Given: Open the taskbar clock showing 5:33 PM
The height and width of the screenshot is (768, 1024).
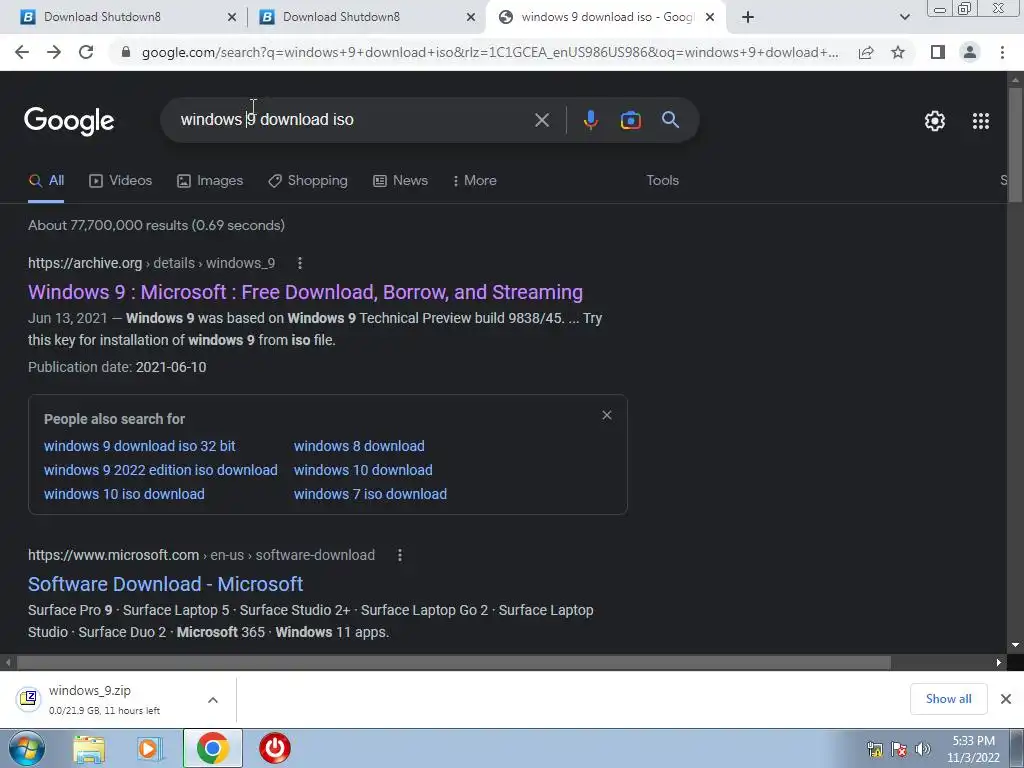Looking at the screenshot, I should tap(973, 749).
